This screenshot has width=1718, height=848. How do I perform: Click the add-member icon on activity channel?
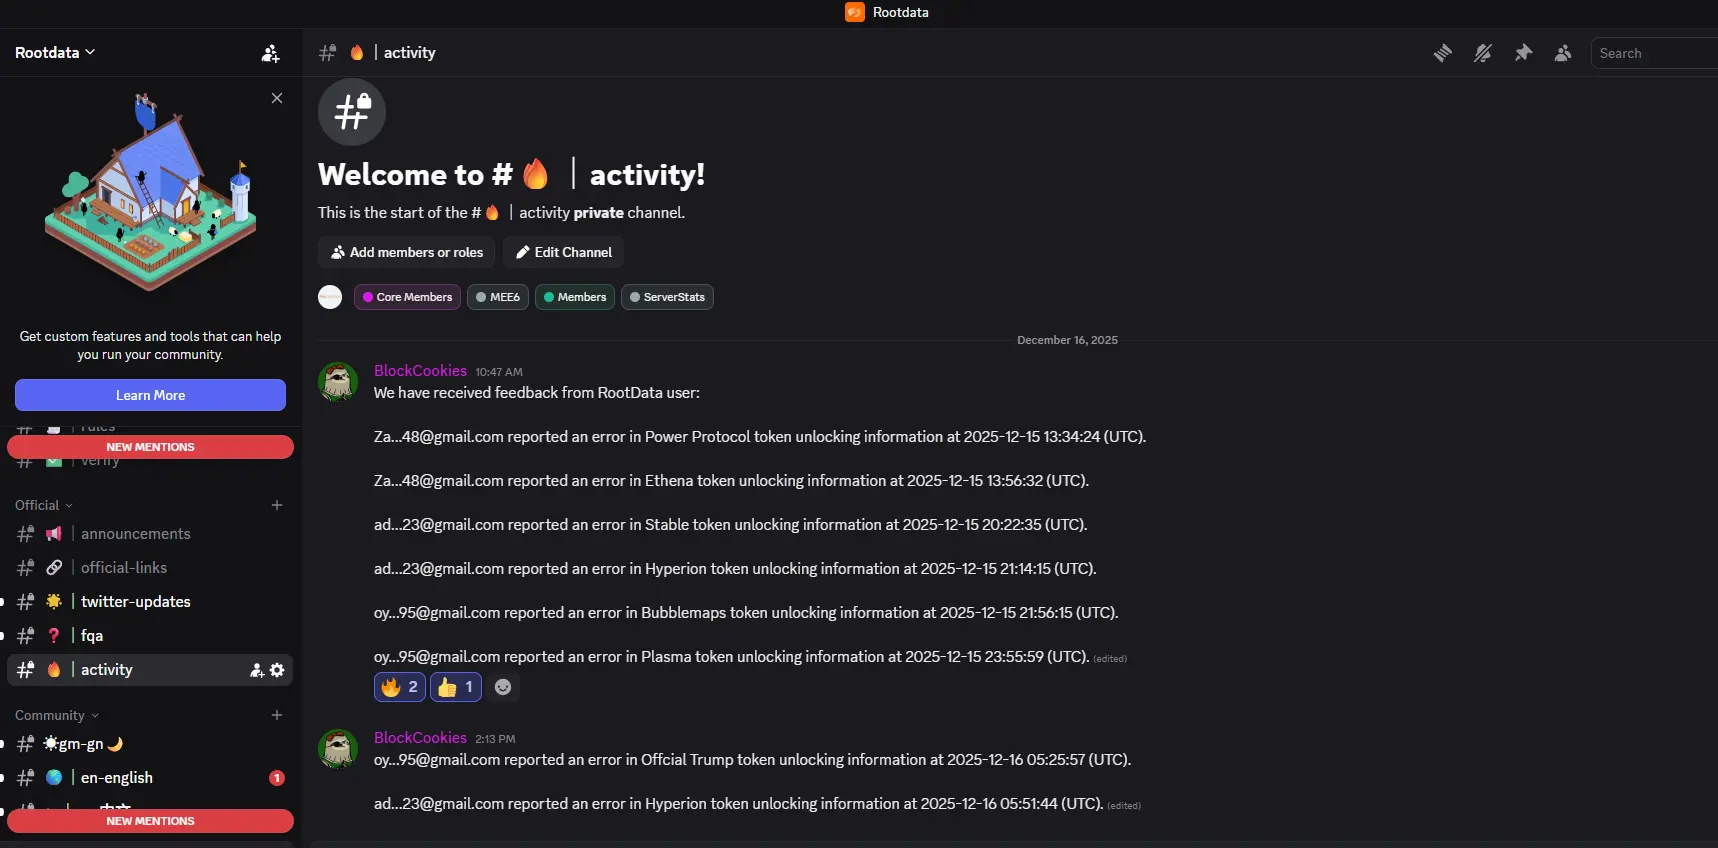pyautogui.click(x=257, y=670)
